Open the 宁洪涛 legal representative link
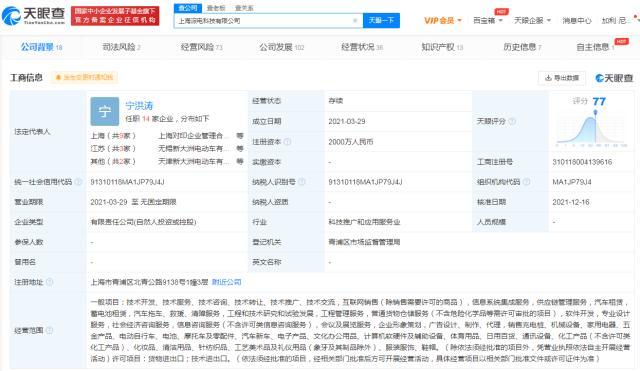Image resolution: width=640 pixels, height=371 pixels. pos(139,106)
